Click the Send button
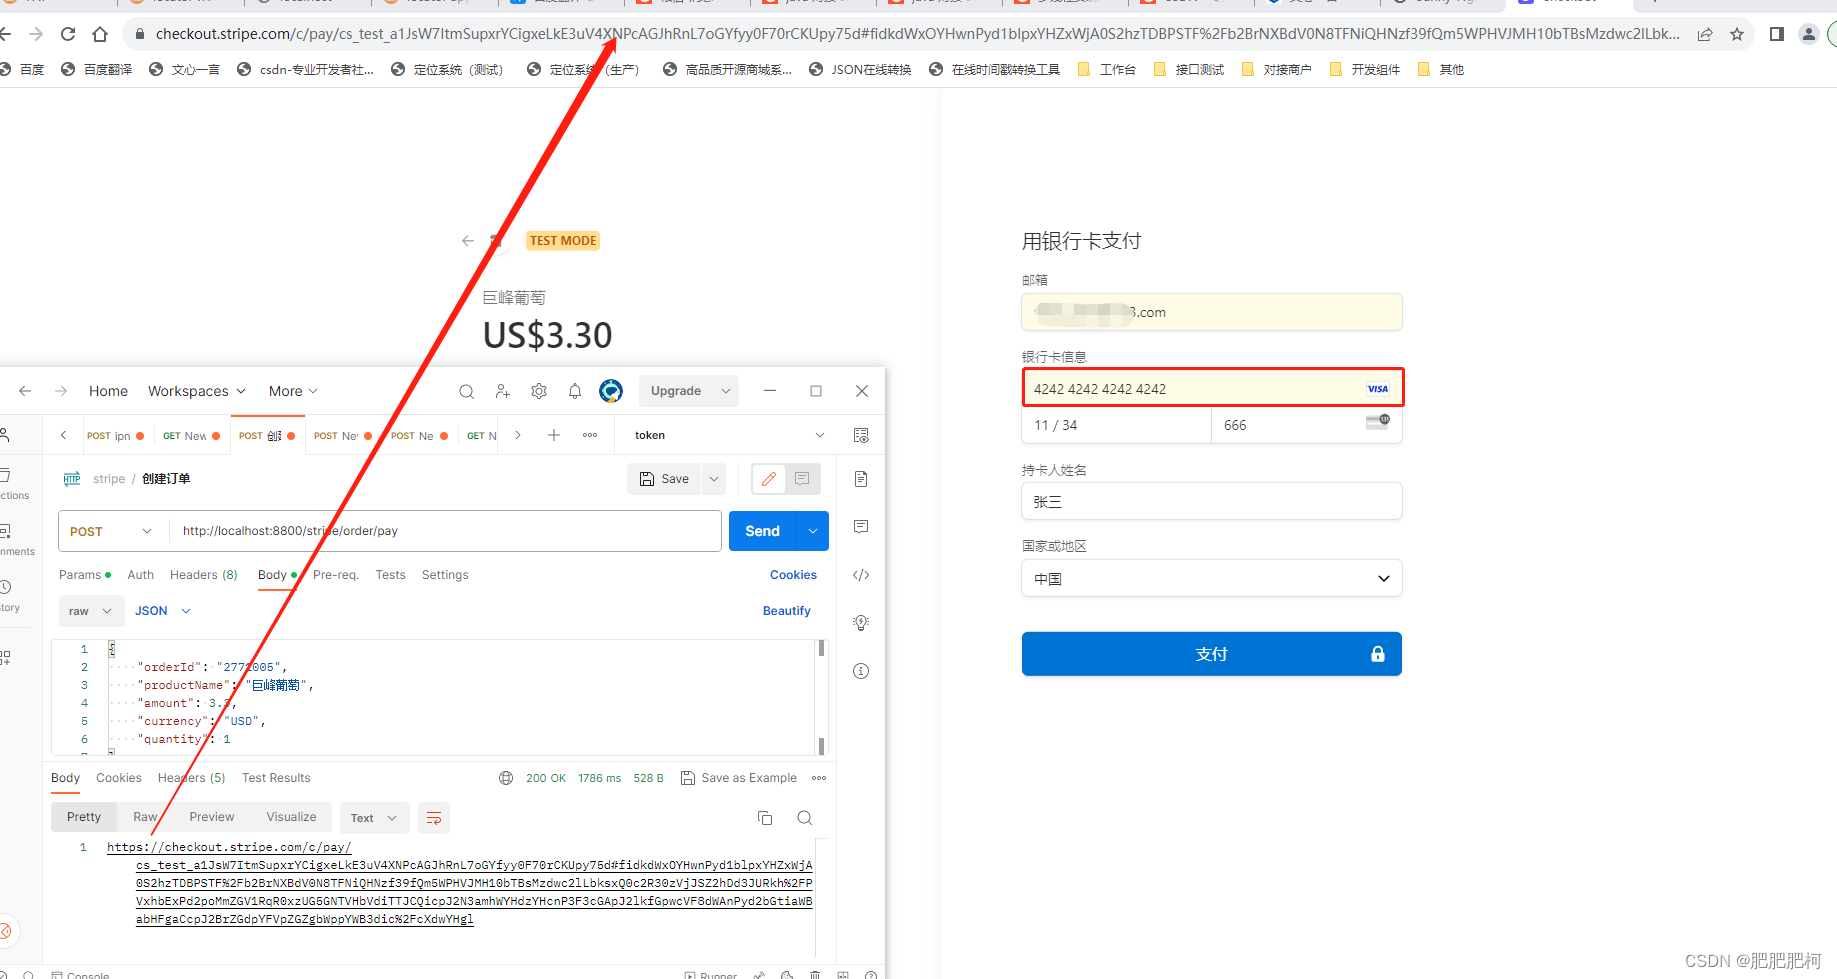1837x979 pixels. click(761, 531)
